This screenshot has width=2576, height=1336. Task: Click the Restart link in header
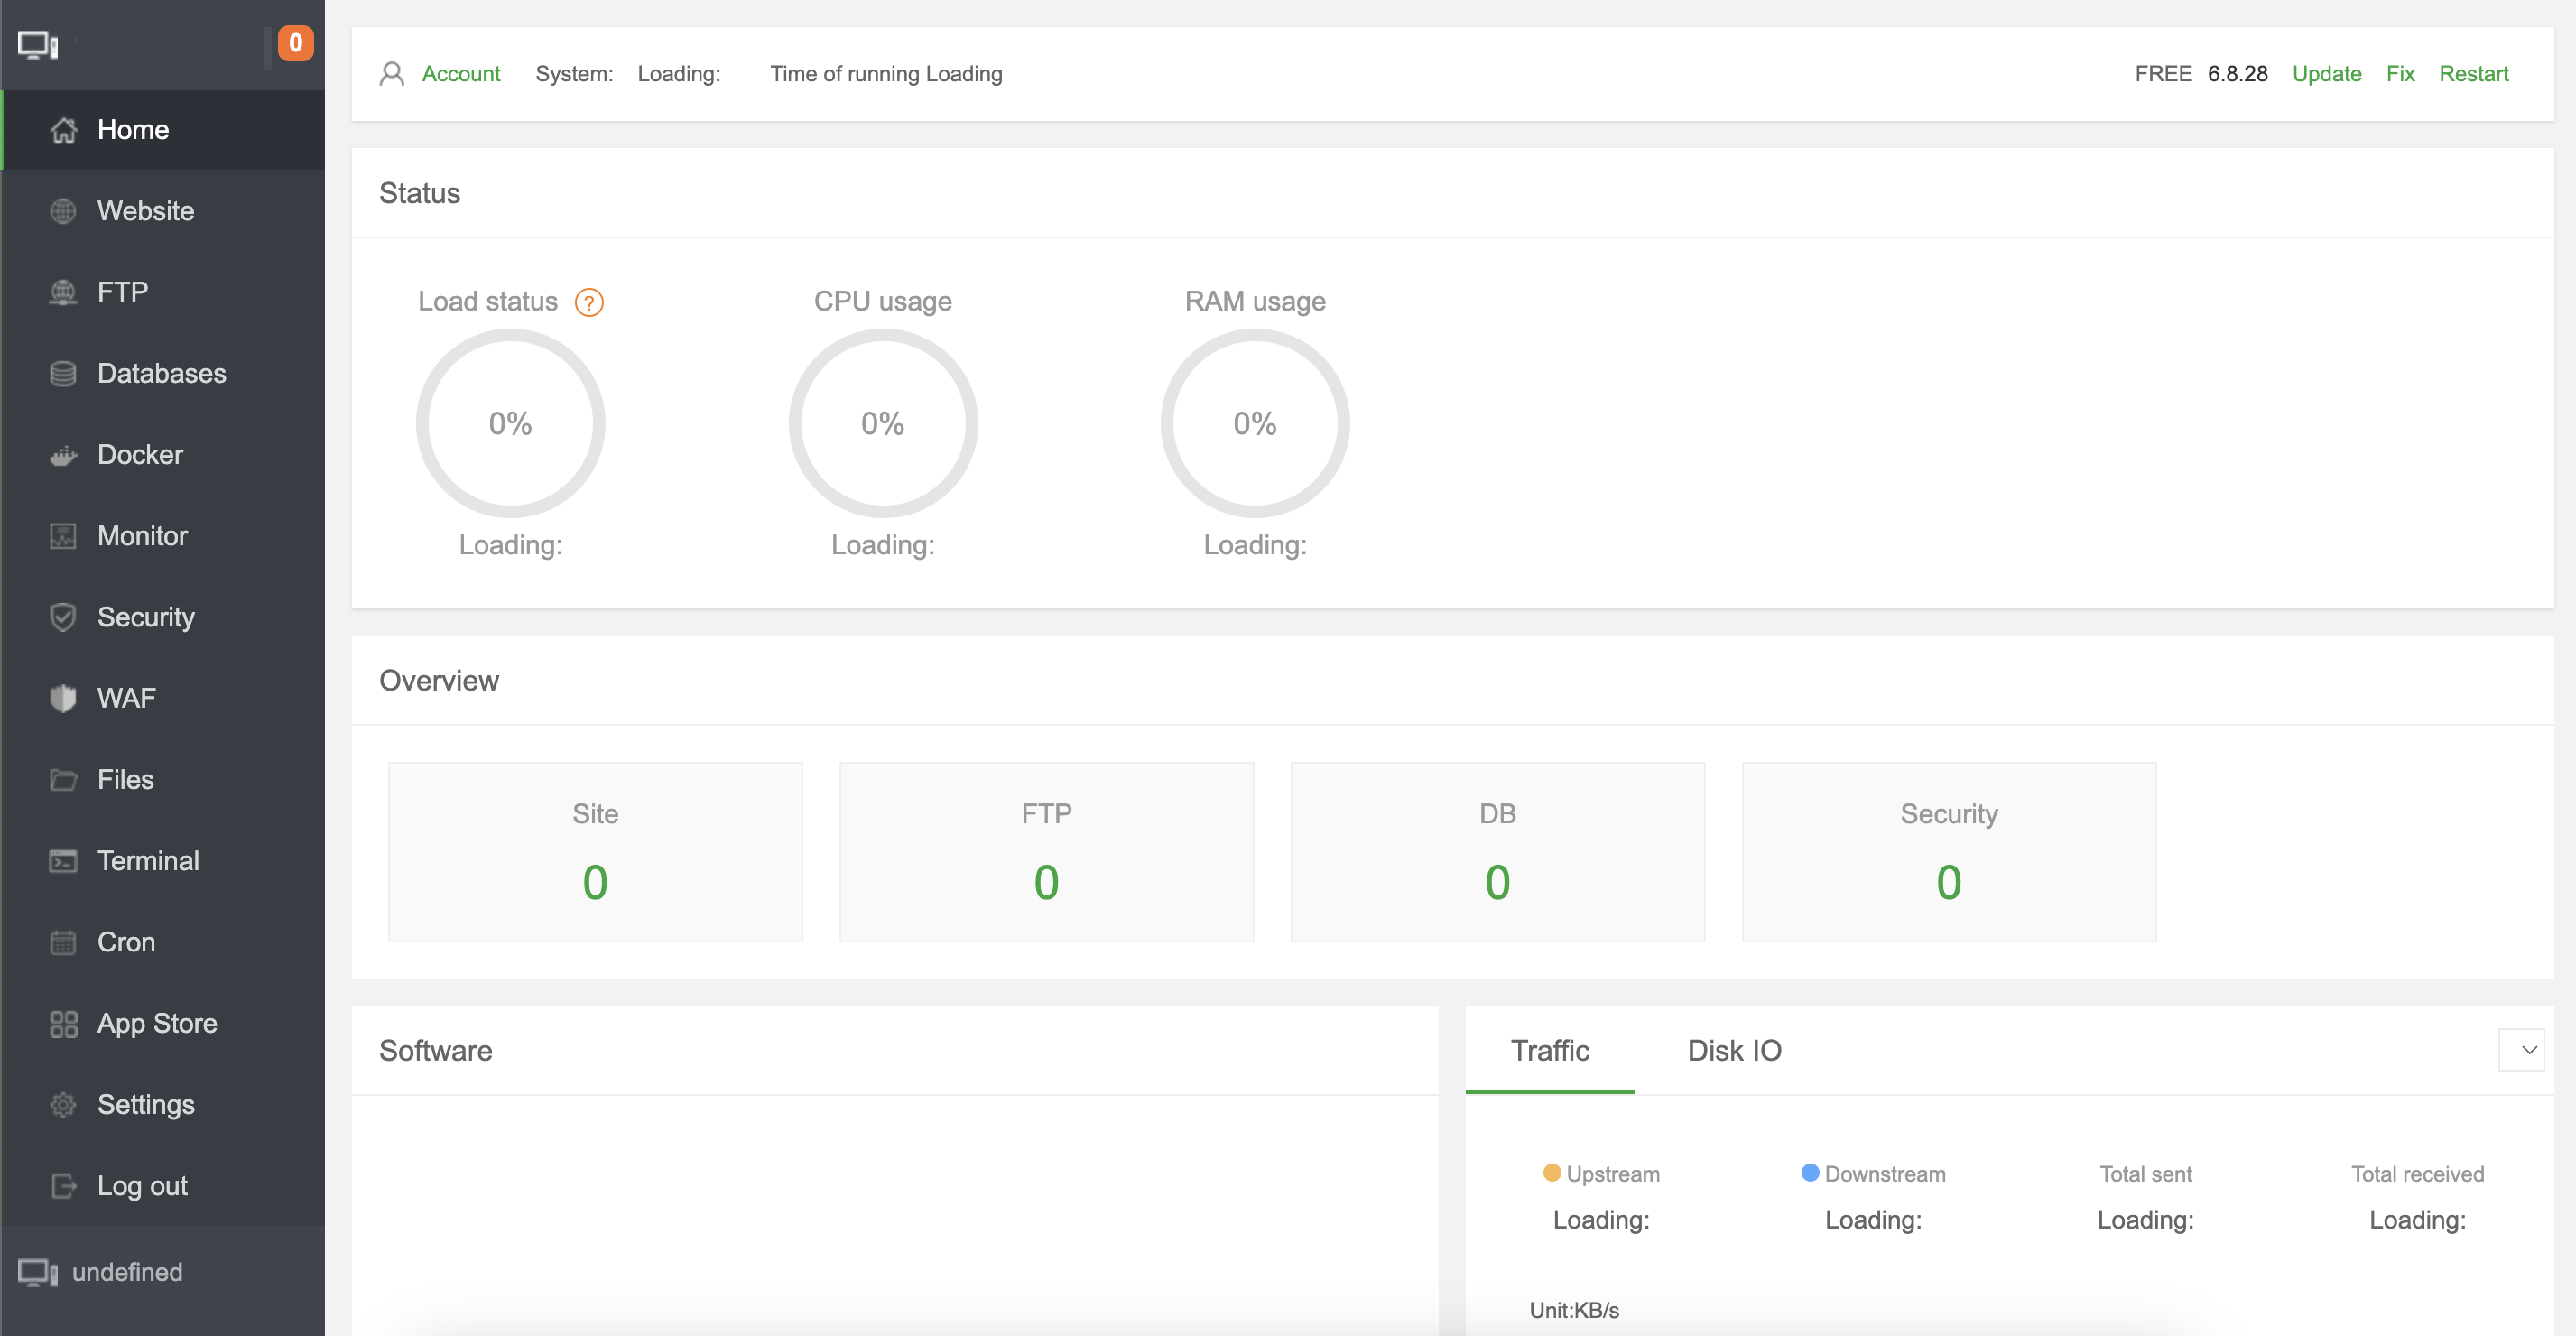pos(2473,74)
